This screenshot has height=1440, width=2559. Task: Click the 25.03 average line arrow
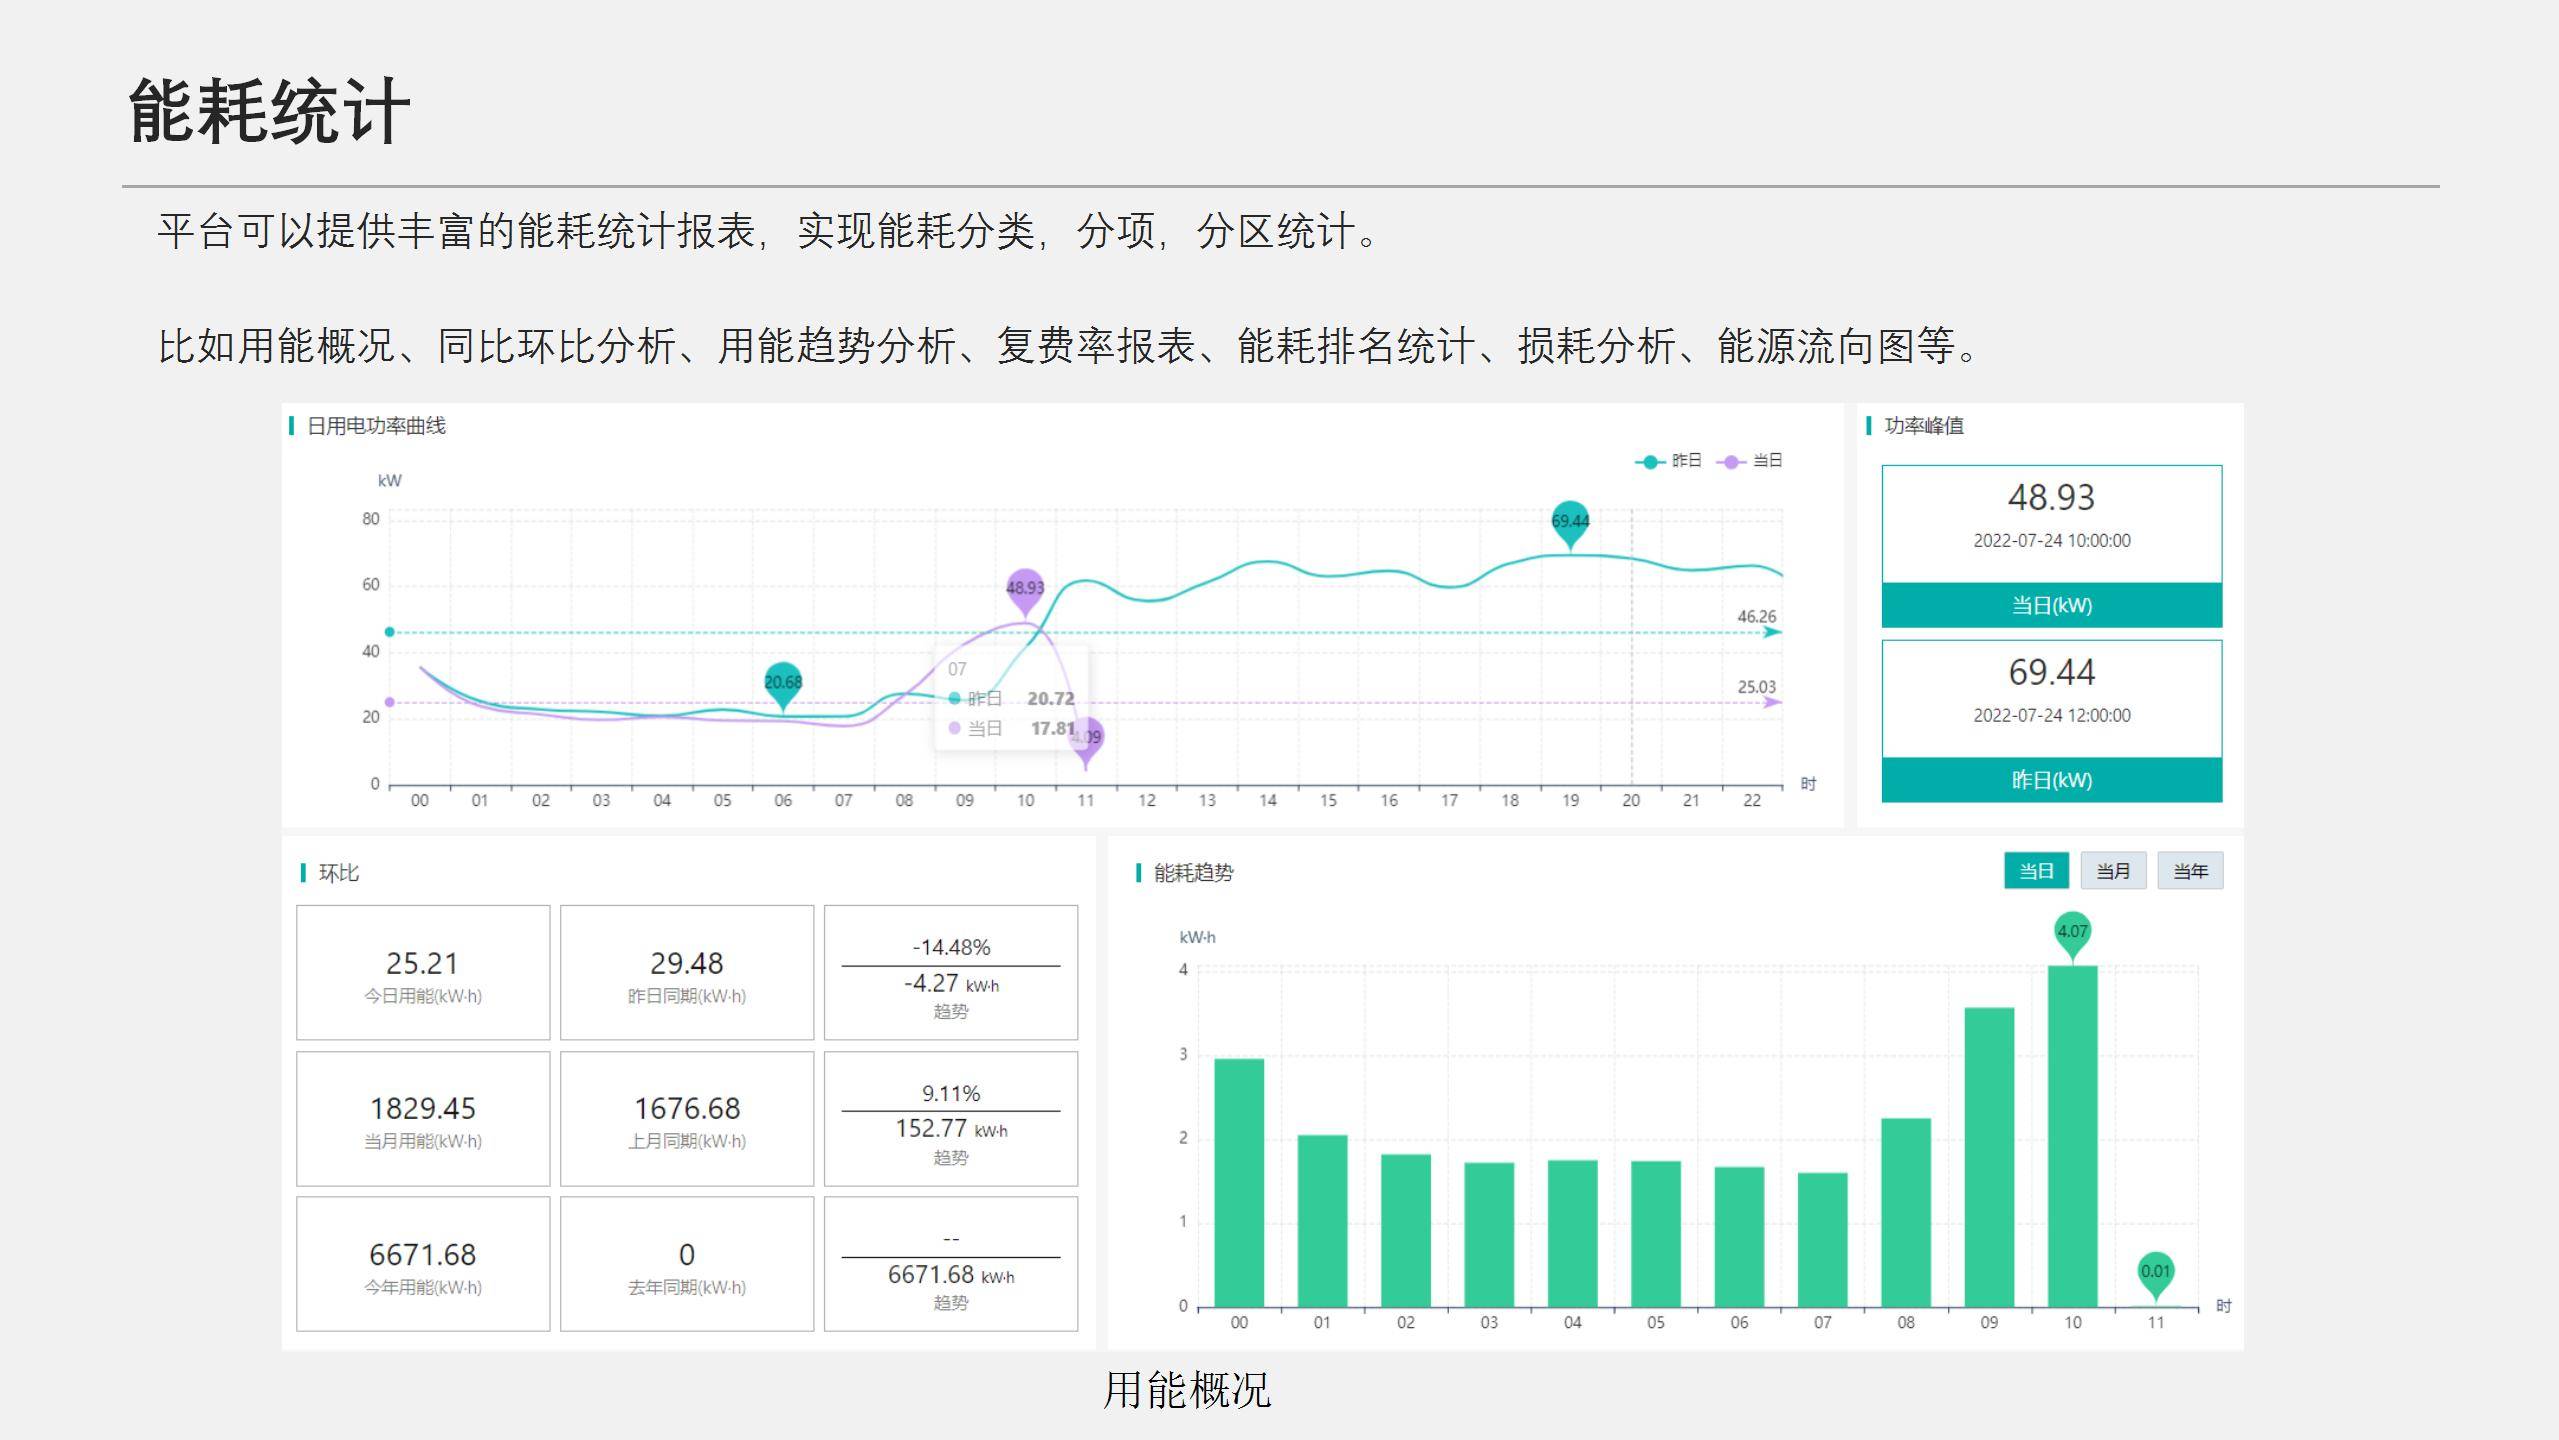[1772, 702]
